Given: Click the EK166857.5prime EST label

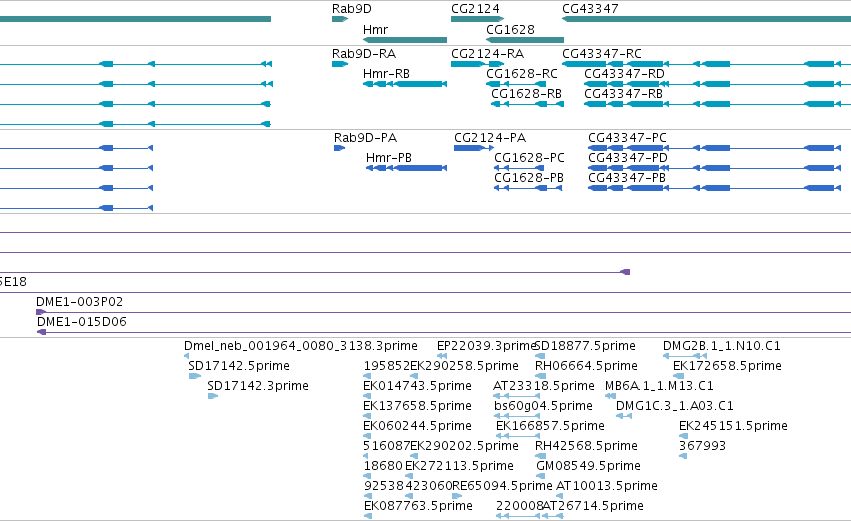Looking at the screenshot, I should coord(550,426).
